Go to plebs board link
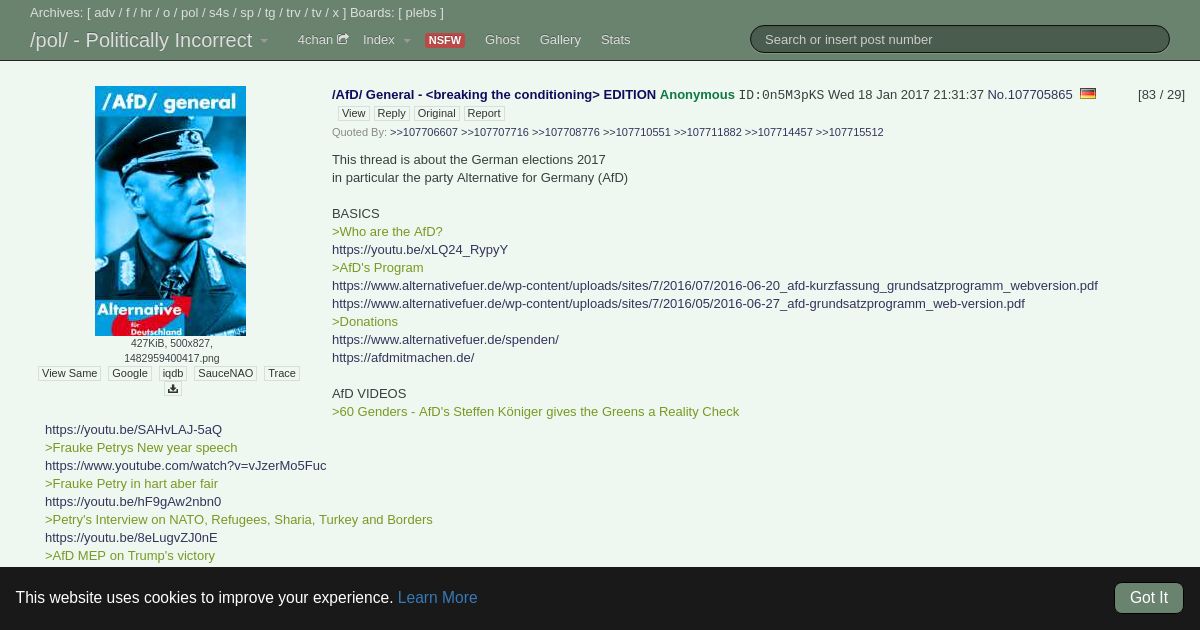1200x630 pixels. tap(421, 13)
